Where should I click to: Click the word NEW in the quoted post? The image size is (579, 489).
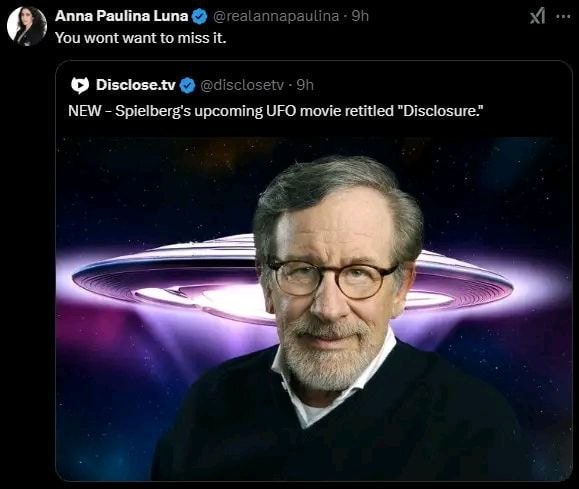tap(85, 111)
